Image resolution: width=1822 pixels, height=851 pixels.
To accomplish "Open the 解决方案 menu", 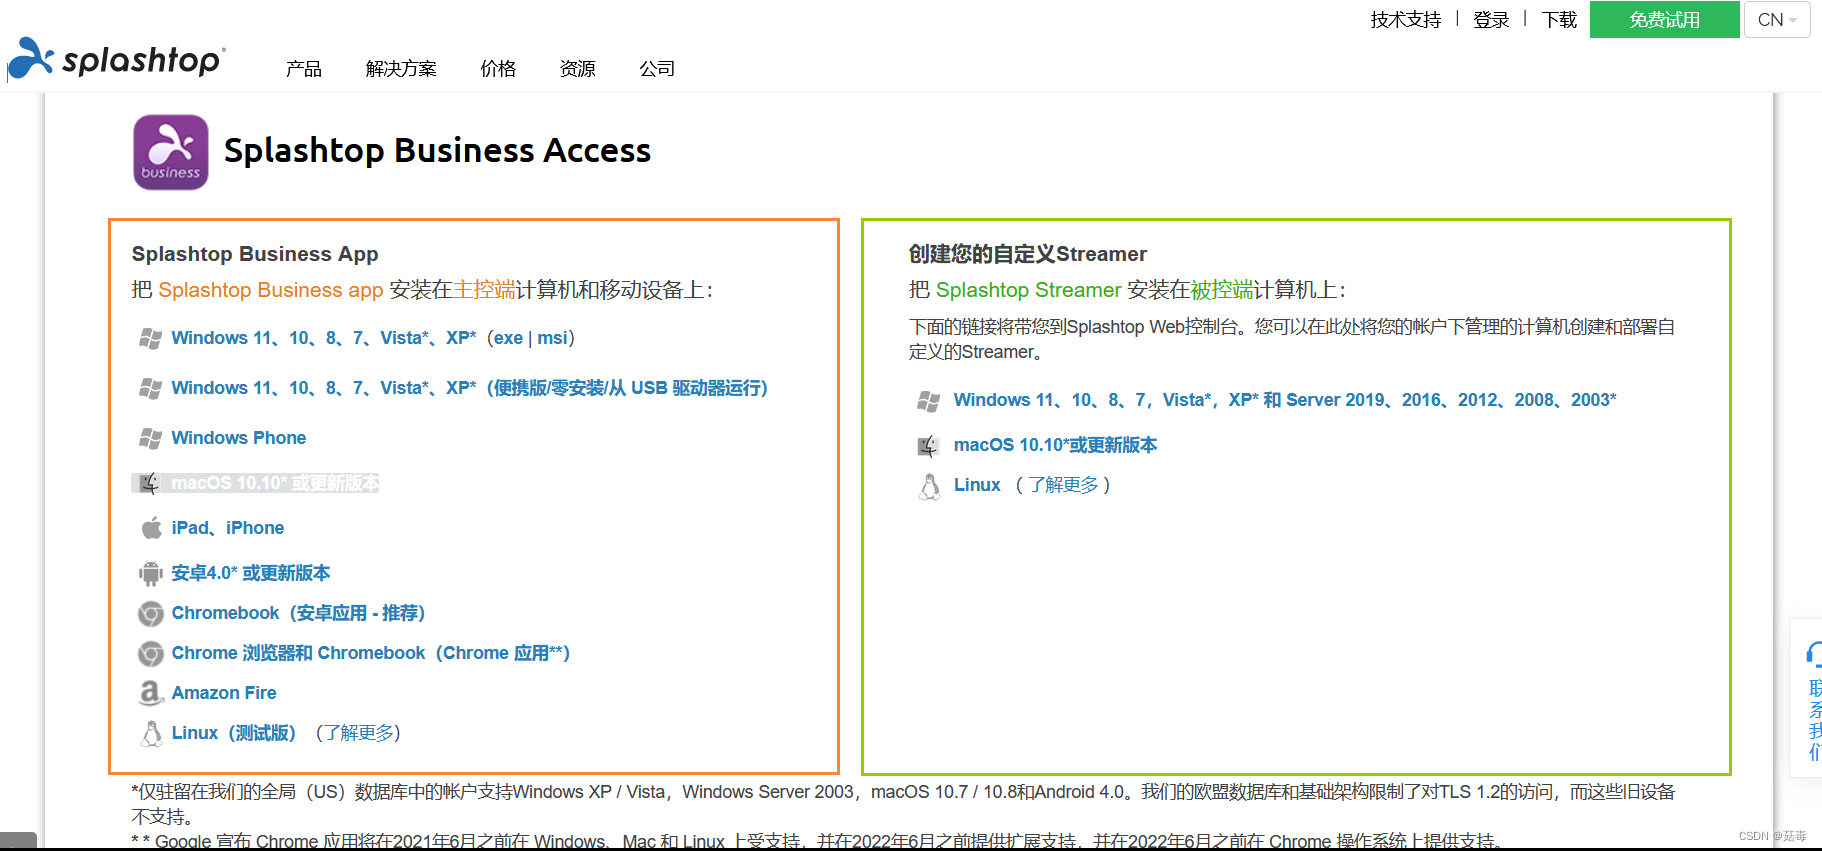I will [x=401, y=69].
